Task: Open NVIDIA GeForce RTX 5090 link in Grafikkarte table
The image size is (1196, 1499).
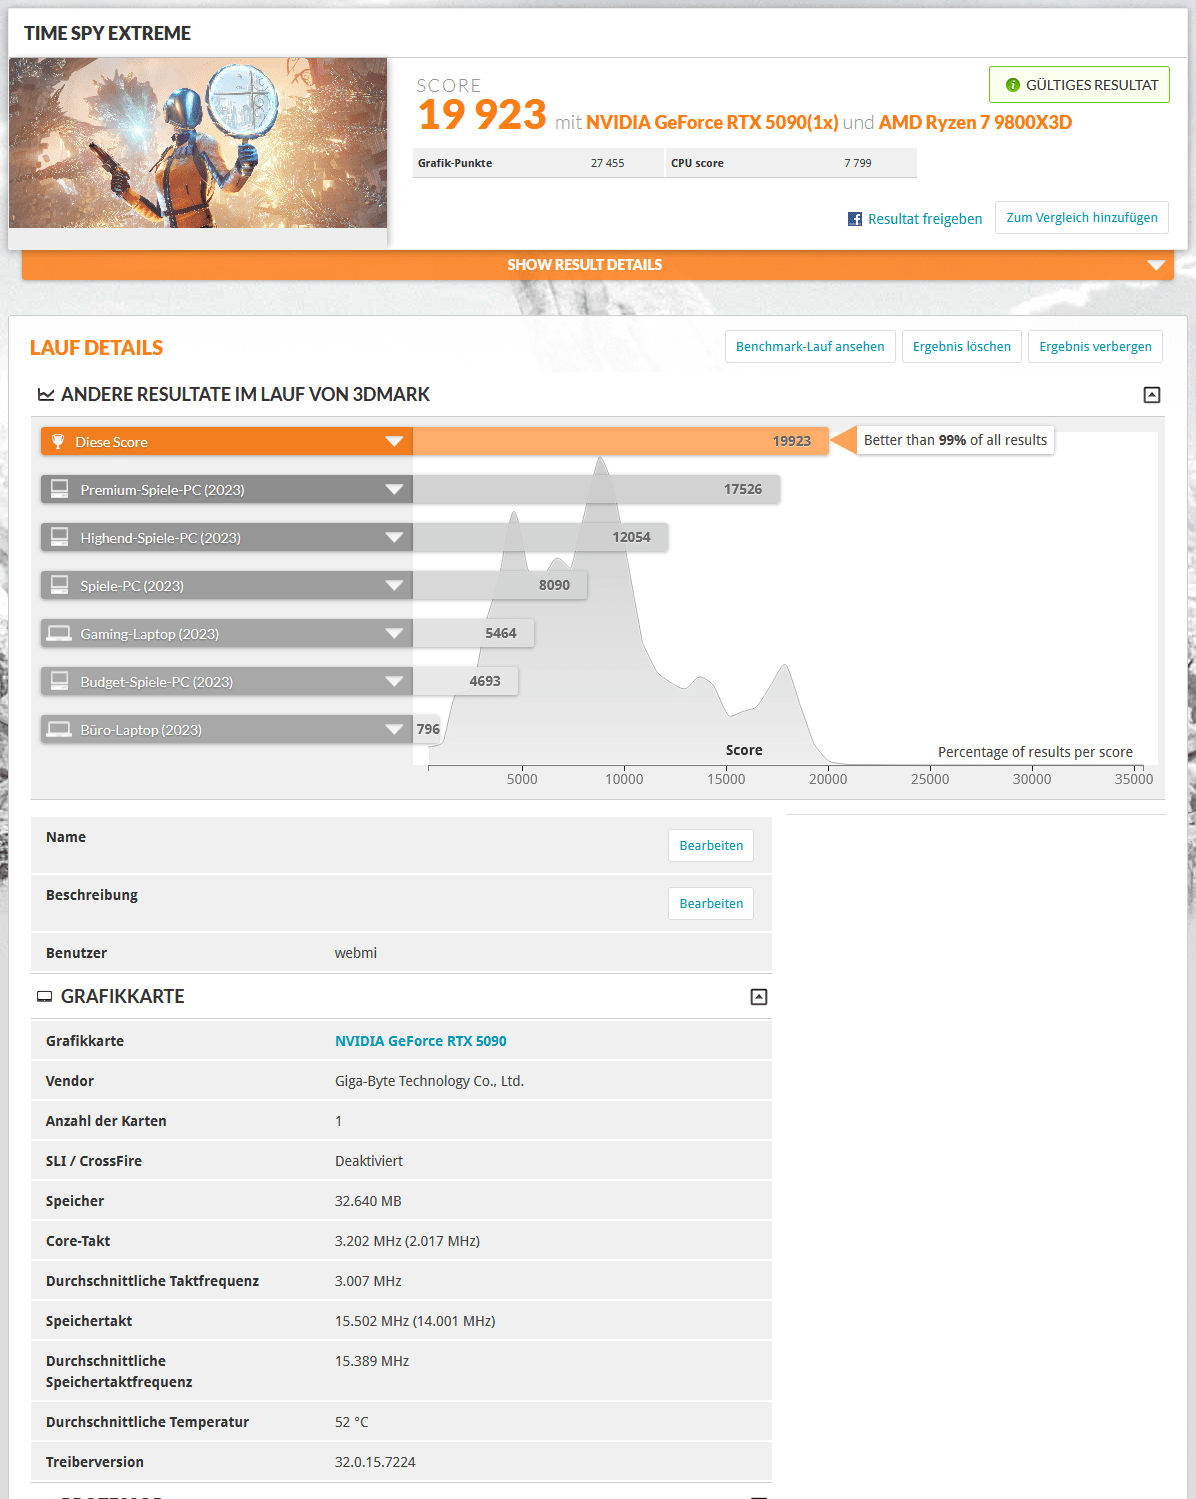Action: pyautogui.click(x=421, y=1041)
